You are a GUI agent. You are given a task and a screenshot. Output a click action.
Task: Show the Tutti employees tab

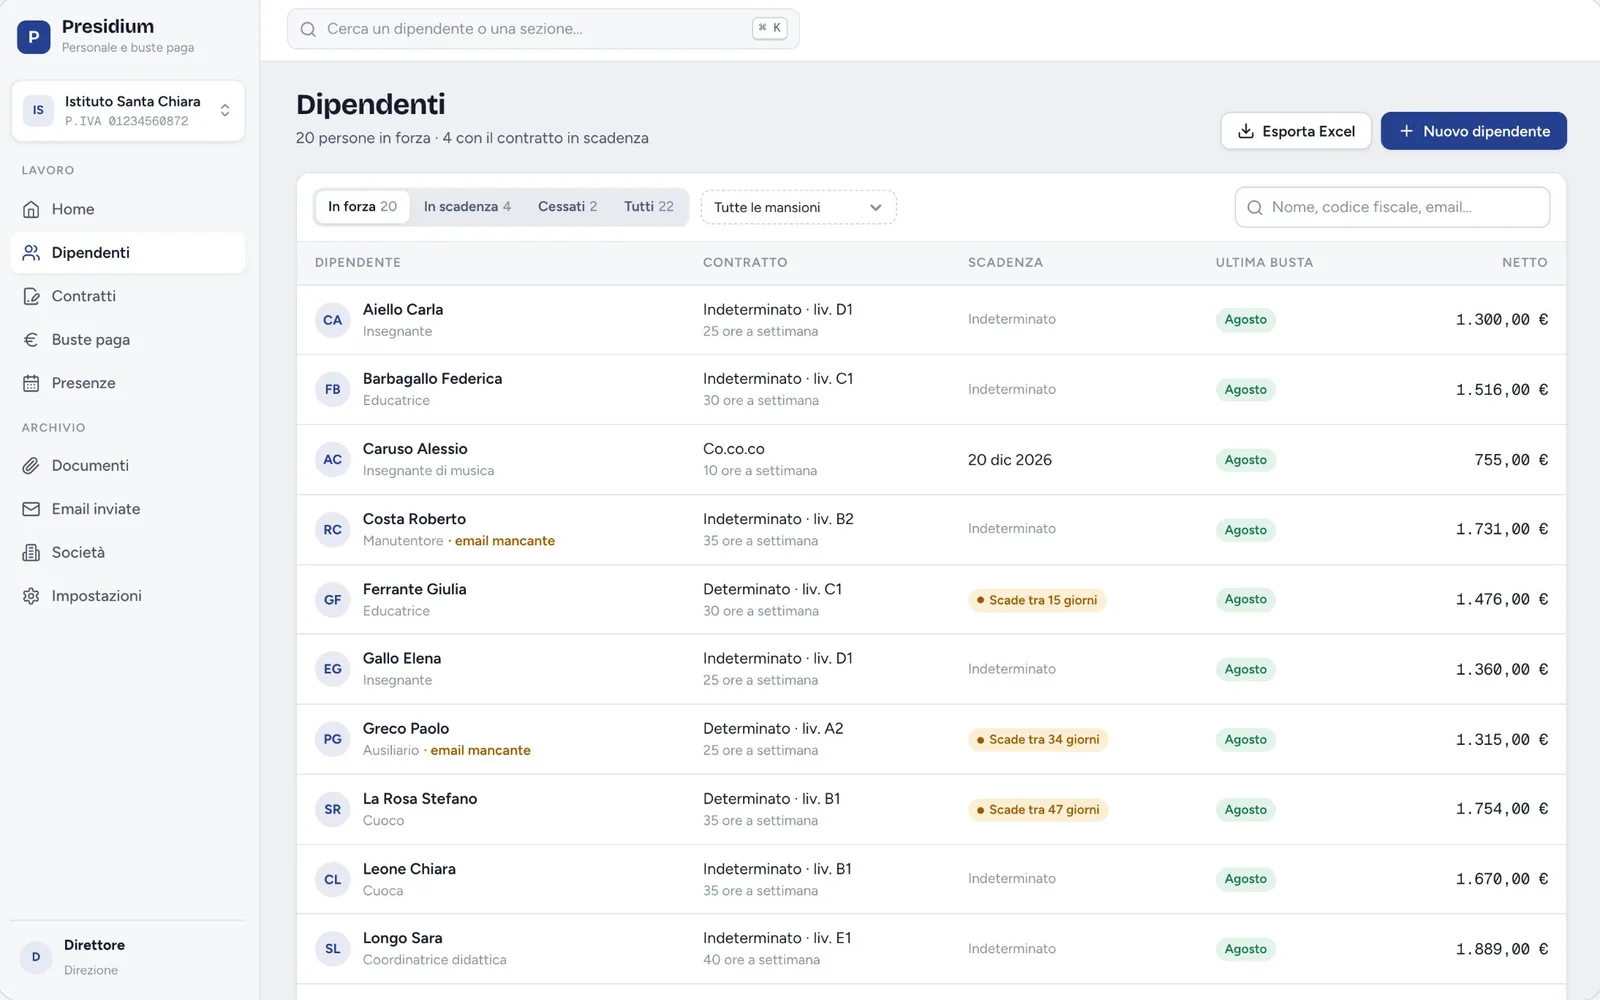click(649, 207)
